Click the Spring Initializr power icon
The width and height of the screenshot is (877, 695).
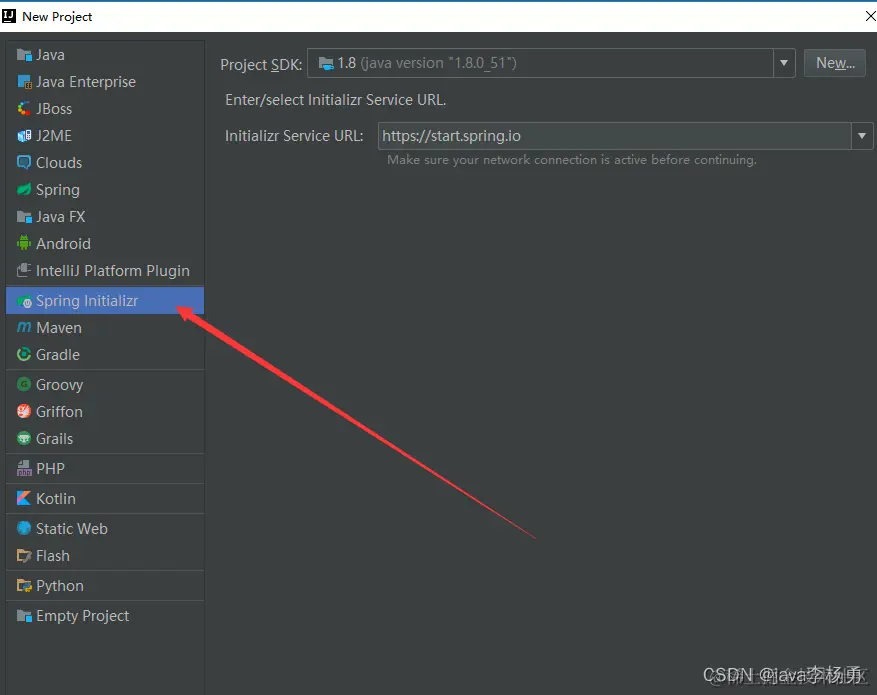24,301
